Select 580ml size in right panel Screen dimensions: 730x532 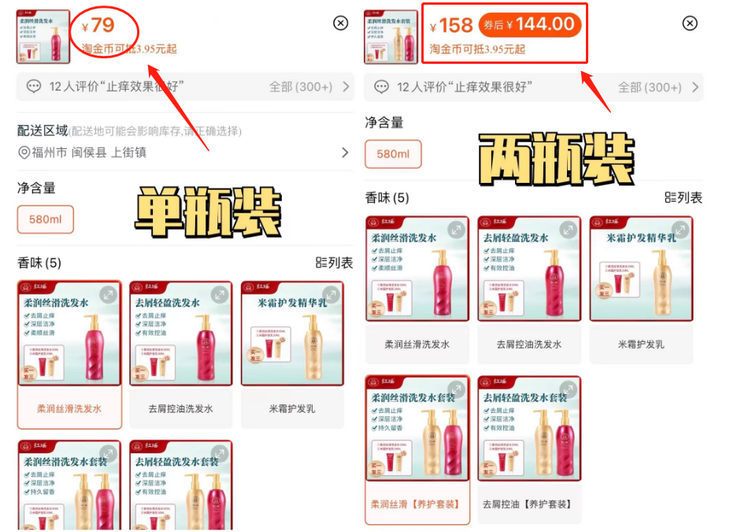click(393, 154)
